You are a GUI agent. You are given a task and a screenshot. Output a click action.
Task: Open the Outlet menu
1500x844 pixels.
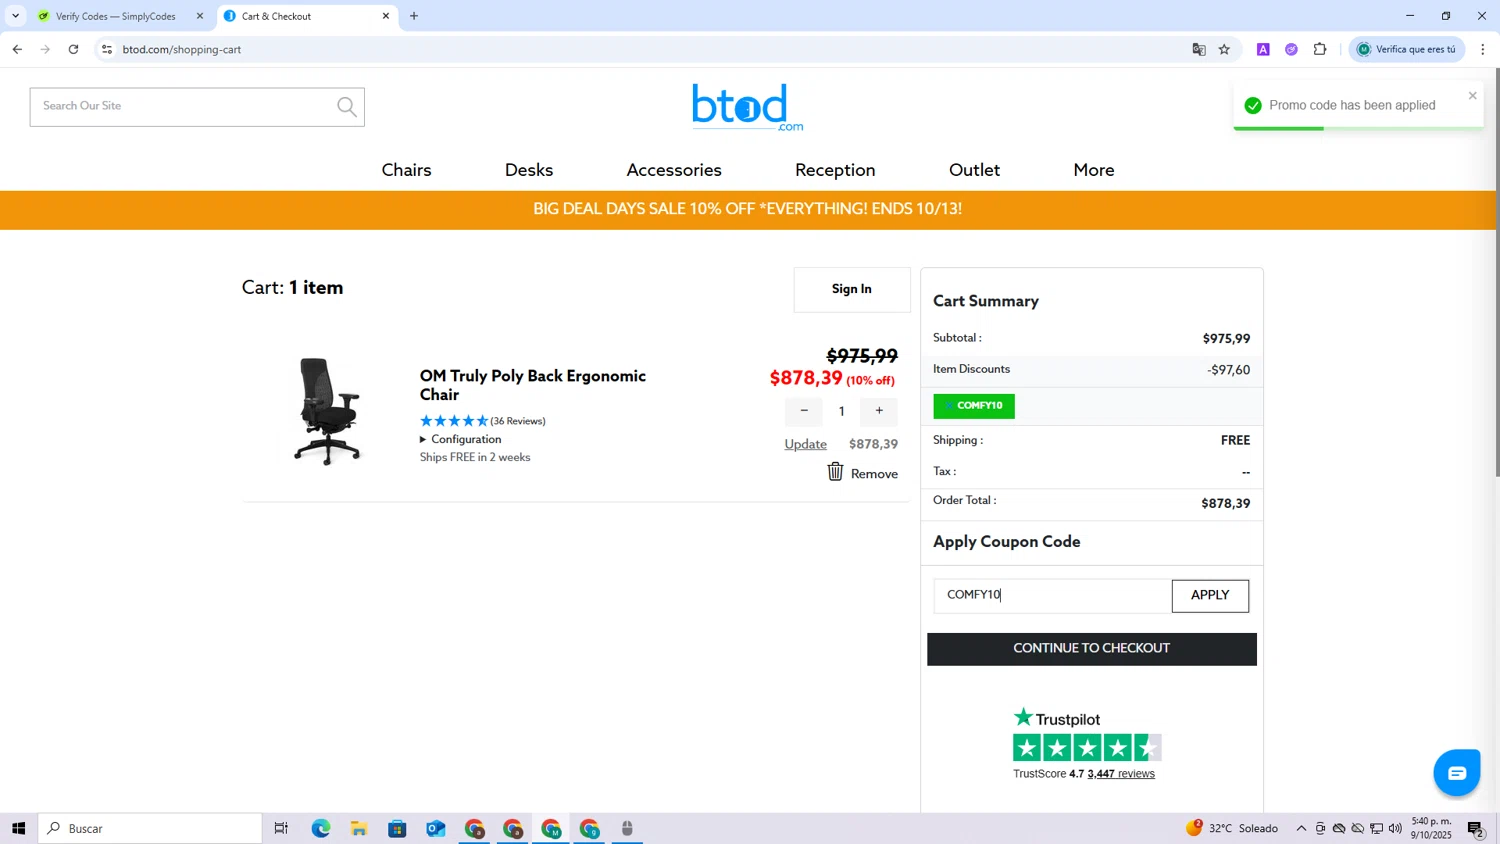click(974, 170)
